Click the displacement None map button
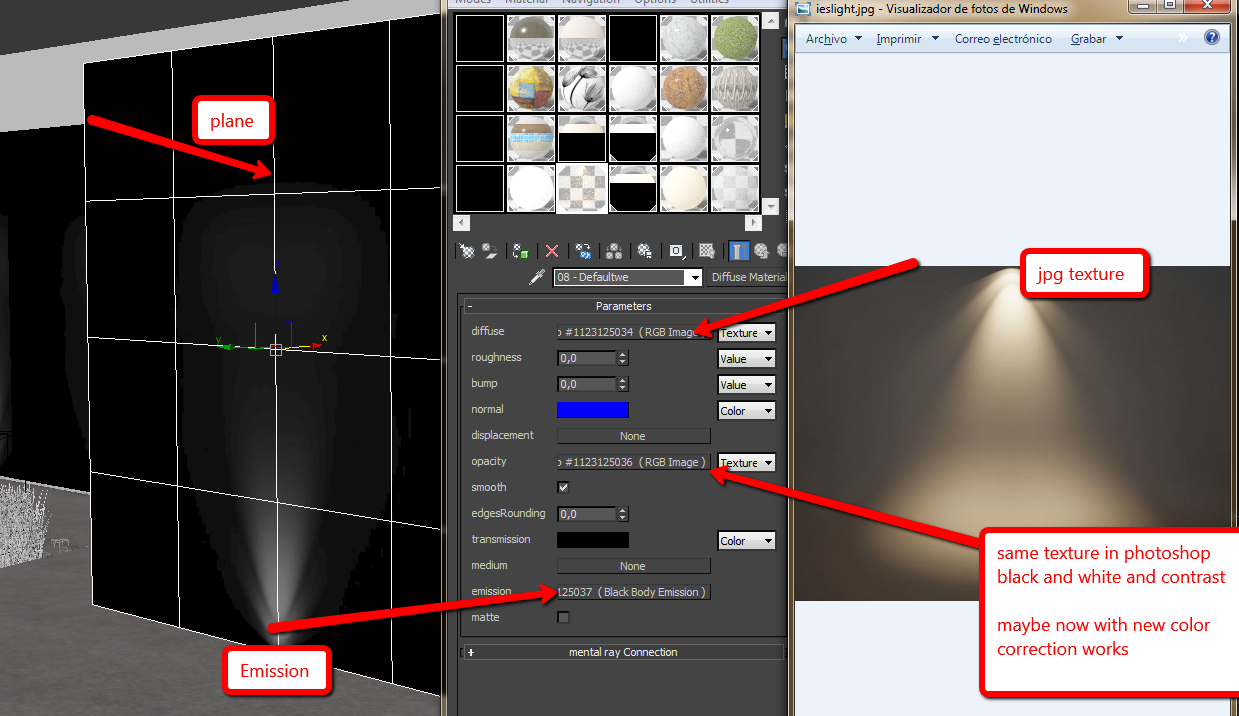The width and height of the screenshot is (1239, 716). click(x=634, y=436)
